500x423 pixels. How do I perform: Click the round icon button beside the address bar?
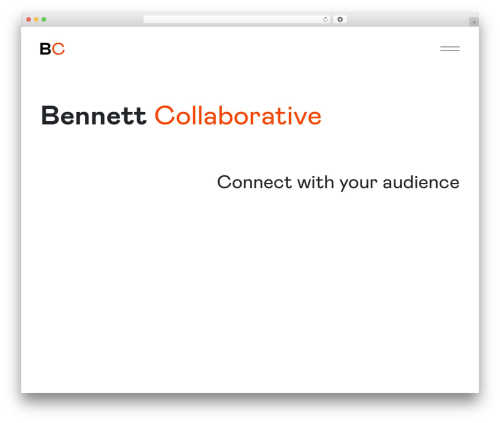click(340, 20)
